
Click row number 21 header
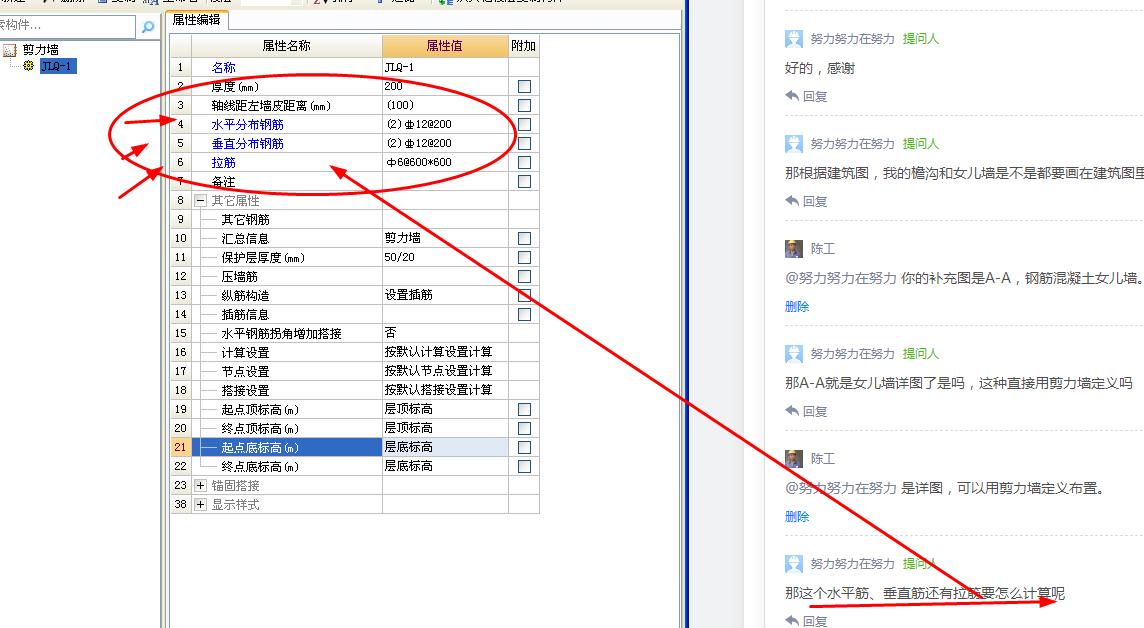(x=181, y=447)
